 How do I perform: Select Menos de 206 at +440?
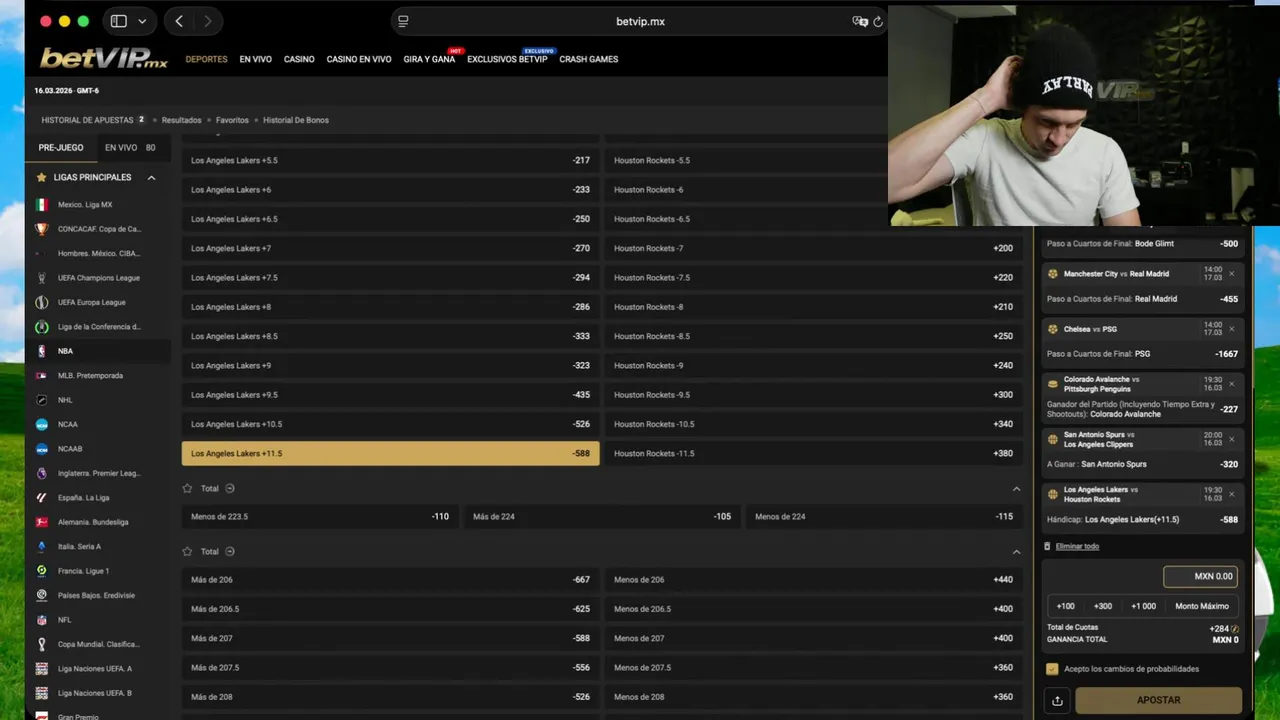tap(813, 580)
